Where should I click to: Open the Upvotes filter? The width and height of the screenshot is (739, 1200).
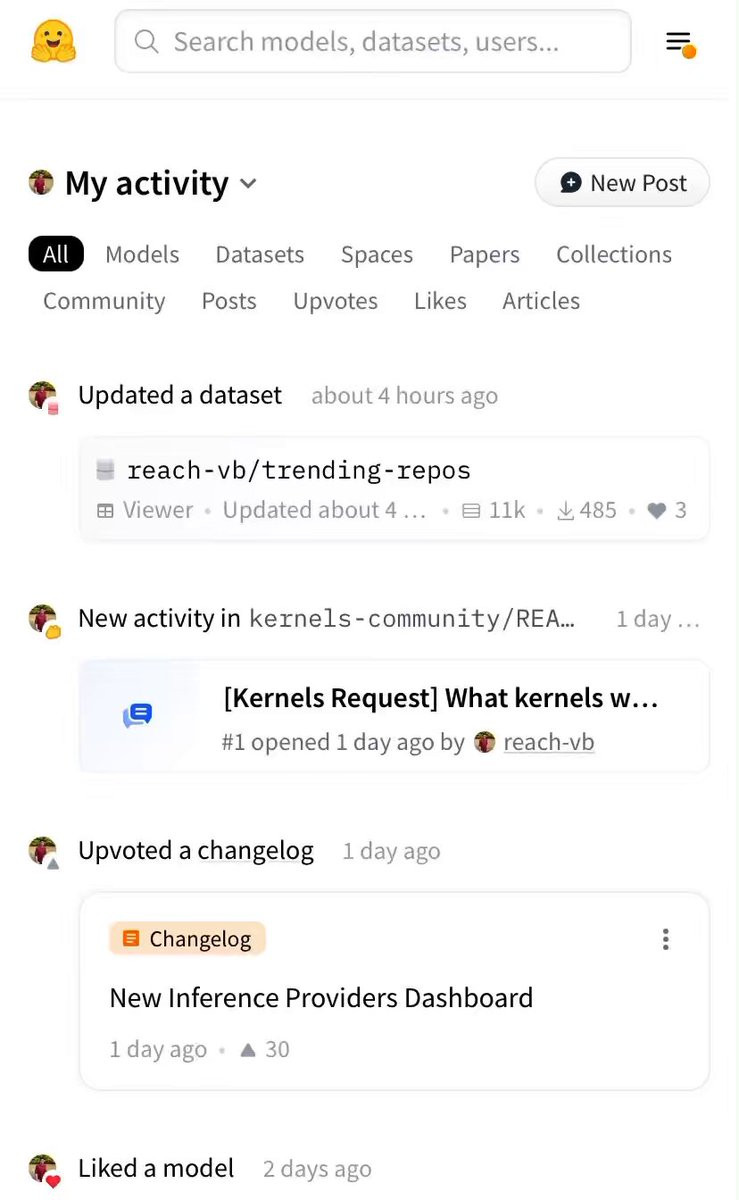335,301
